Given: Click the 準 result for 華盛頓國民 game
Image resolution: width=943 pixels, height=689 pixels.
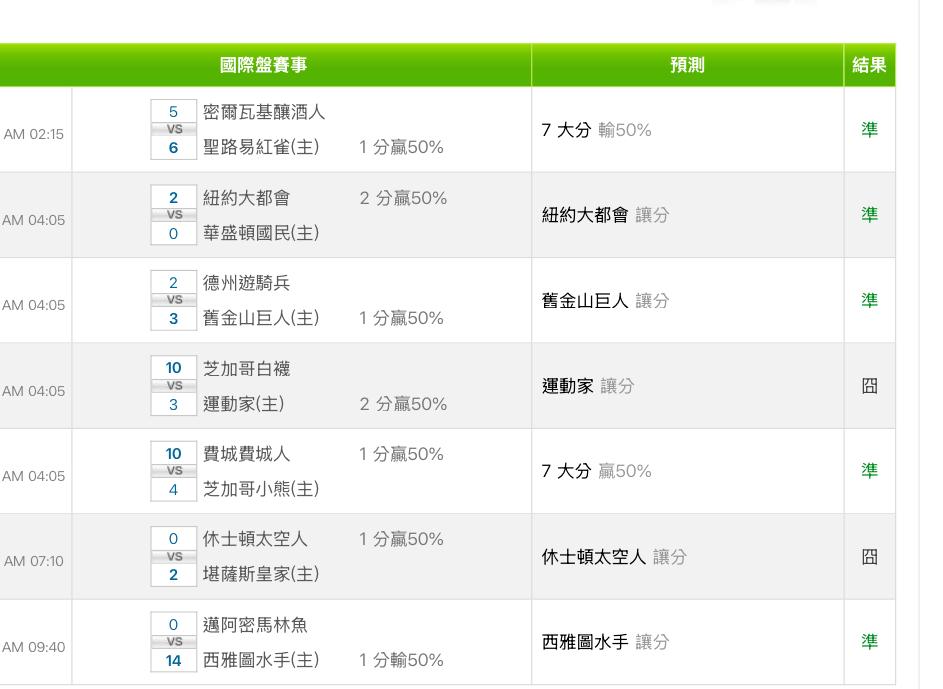Looking at the screenshot, I should pyautogui.click(x=870, y=215).
